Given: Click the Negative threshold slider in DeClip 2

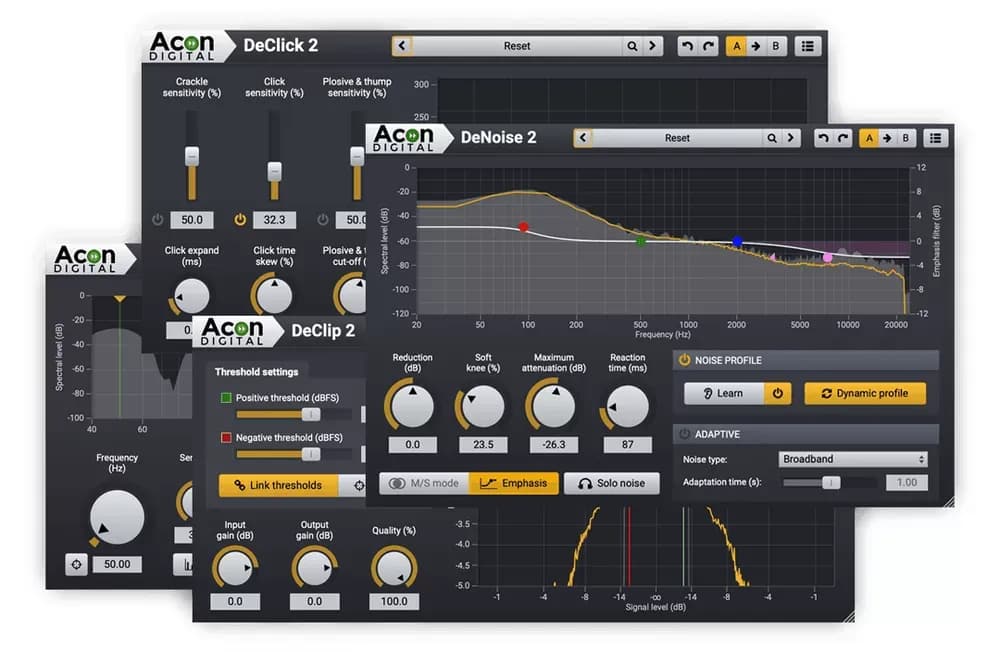Looking at the screenshot, I should [x=293, y=454].
